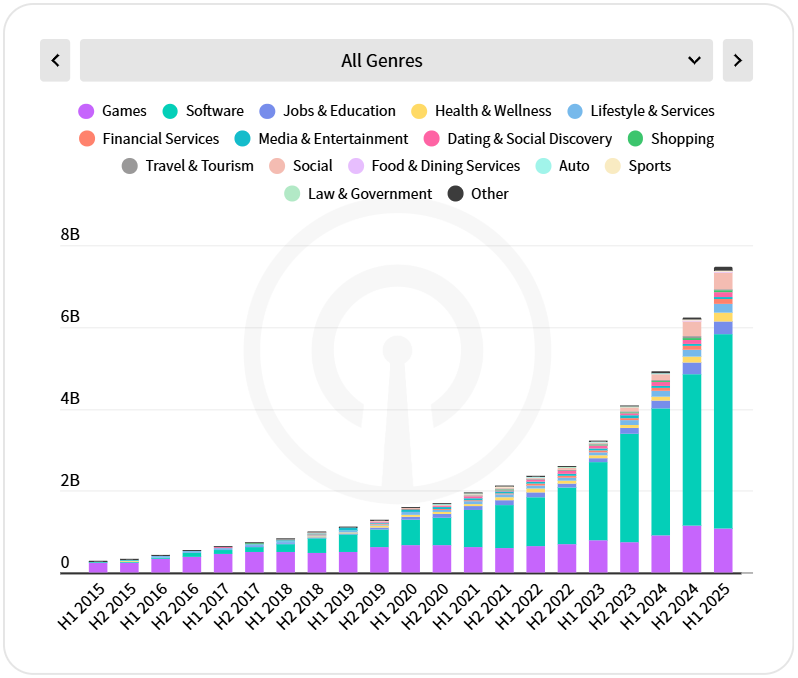Click the Software segment of H2 2024 bar
Image resolution: width=798 pixels, height=678 pixels.
pyautogui.click(x=692, y=450)
